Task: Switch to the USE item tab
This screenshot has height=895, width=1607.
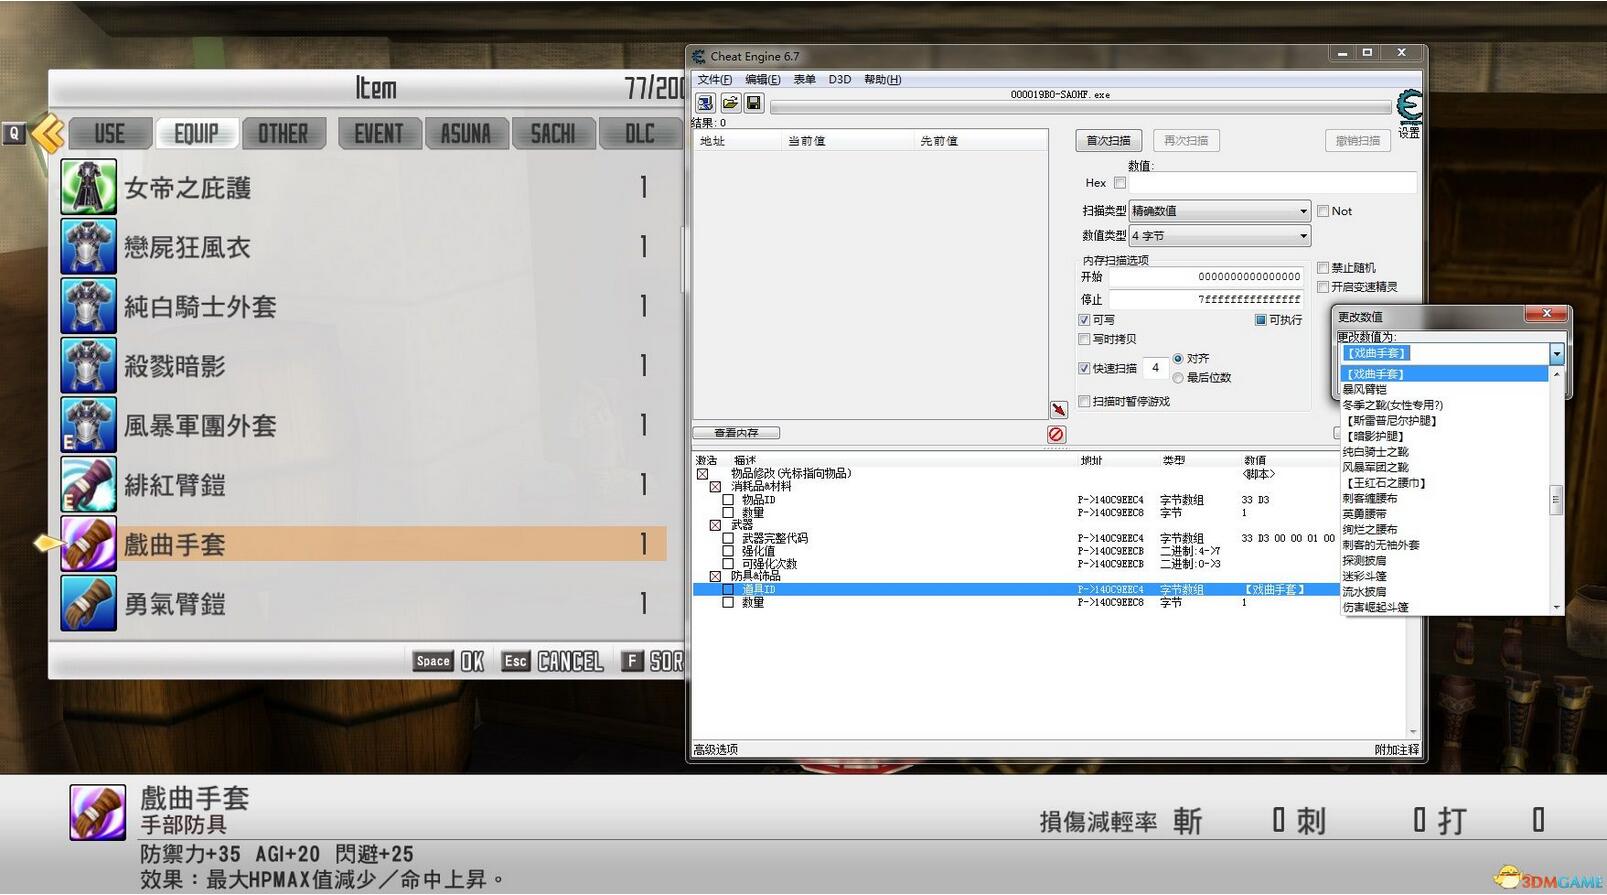Action: coord(110,134)
